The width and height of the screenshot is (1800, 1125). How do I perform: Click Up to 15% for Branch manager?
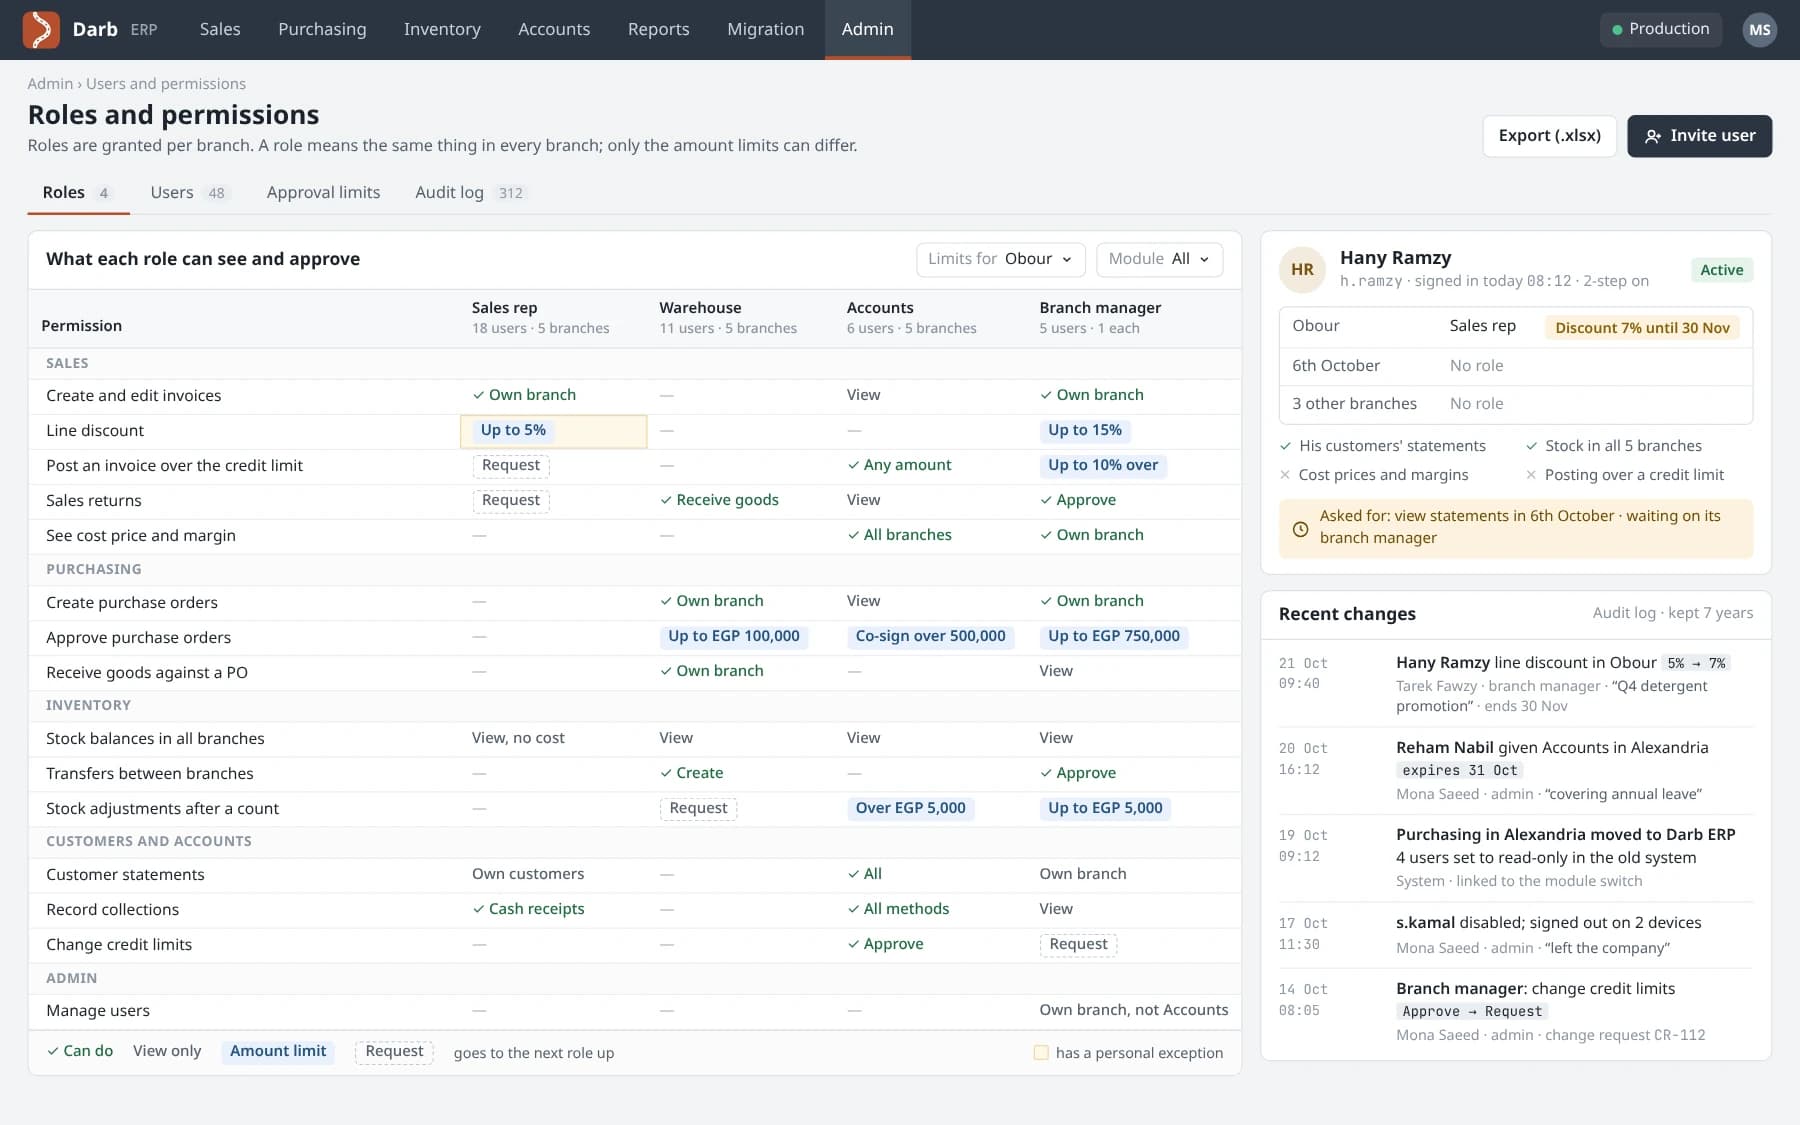click(1085, 431)
